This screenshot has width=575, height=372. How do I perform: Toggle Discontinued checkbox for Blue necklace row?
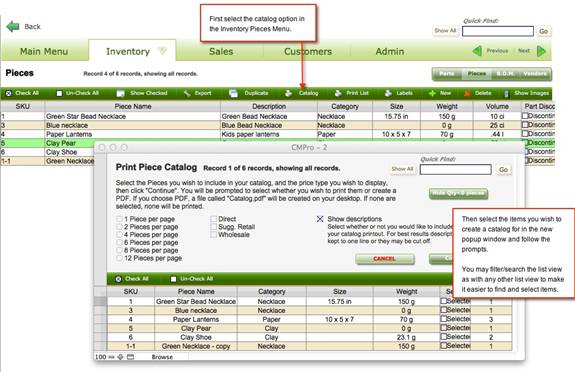pyautogui.click(x=525, y=125)
